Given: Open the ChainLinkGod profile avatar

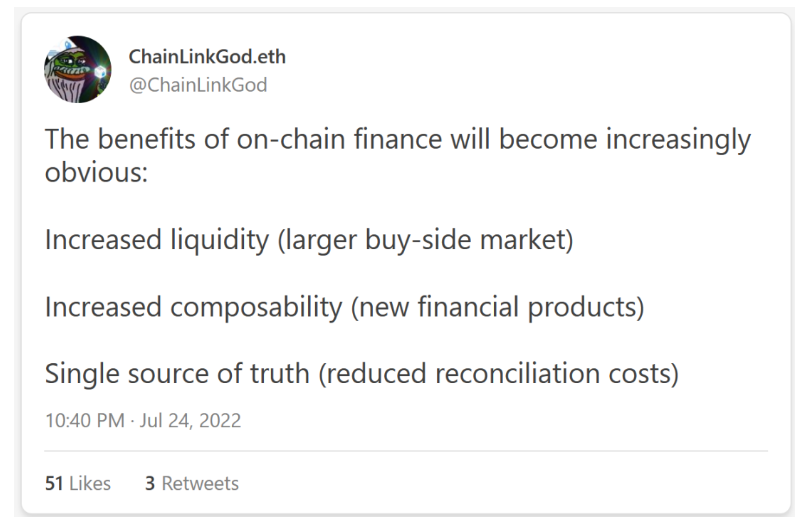Looking at the screenshot, I should pyautogui.click(x=78, y=69).
